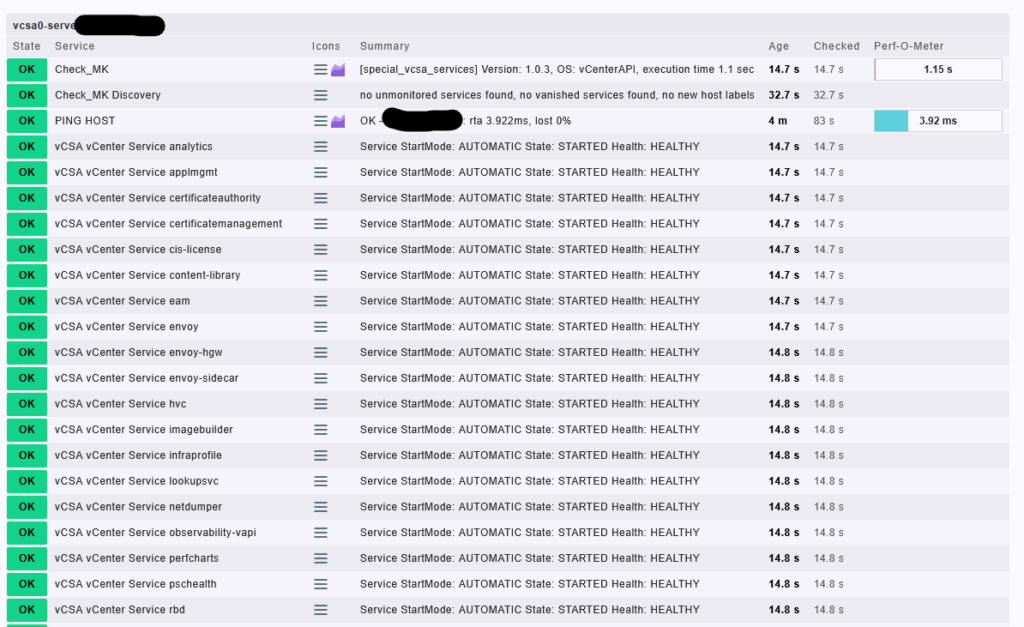Open vCSA vCenter Service applmgmt details
Screen dimensions: 1024x627
pyautogui.click(x=136, y=172)
